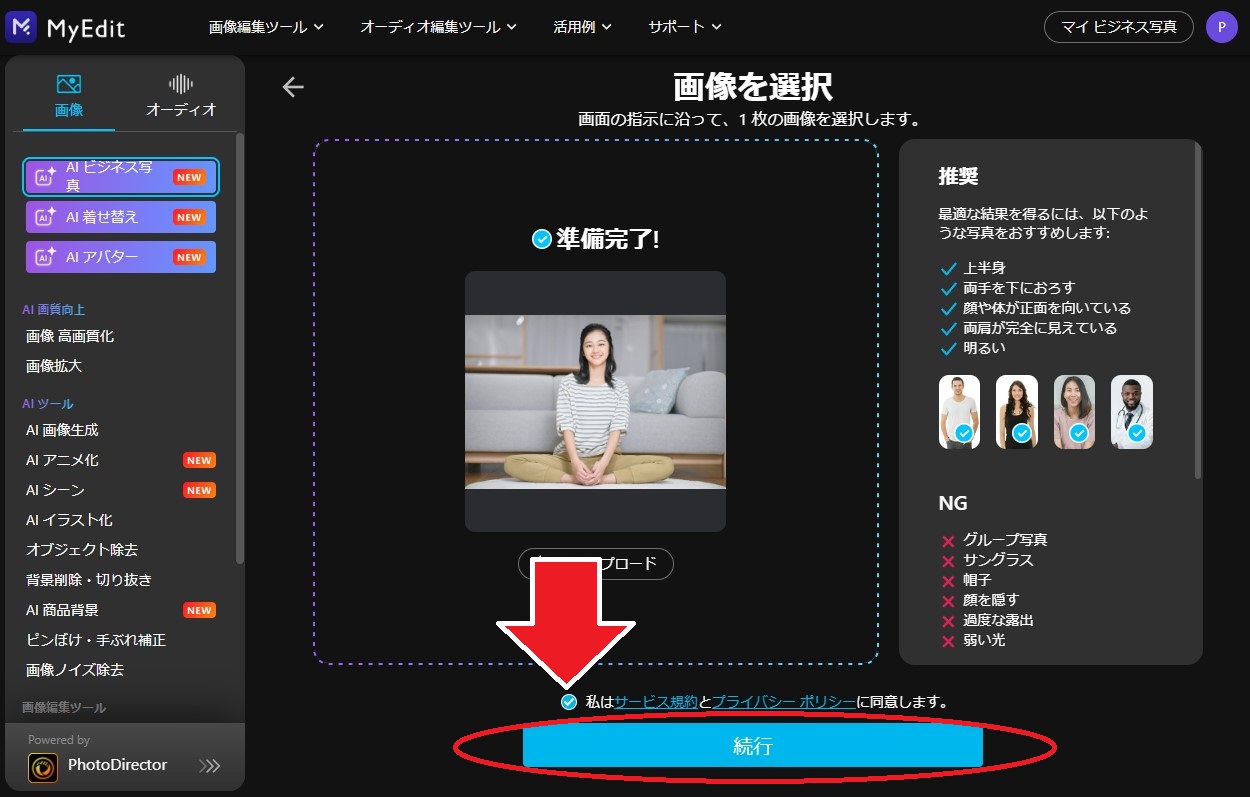1250x797 pixels.
Task: Click the MyEdit logo icon
Action: click(x=21, y=27)
